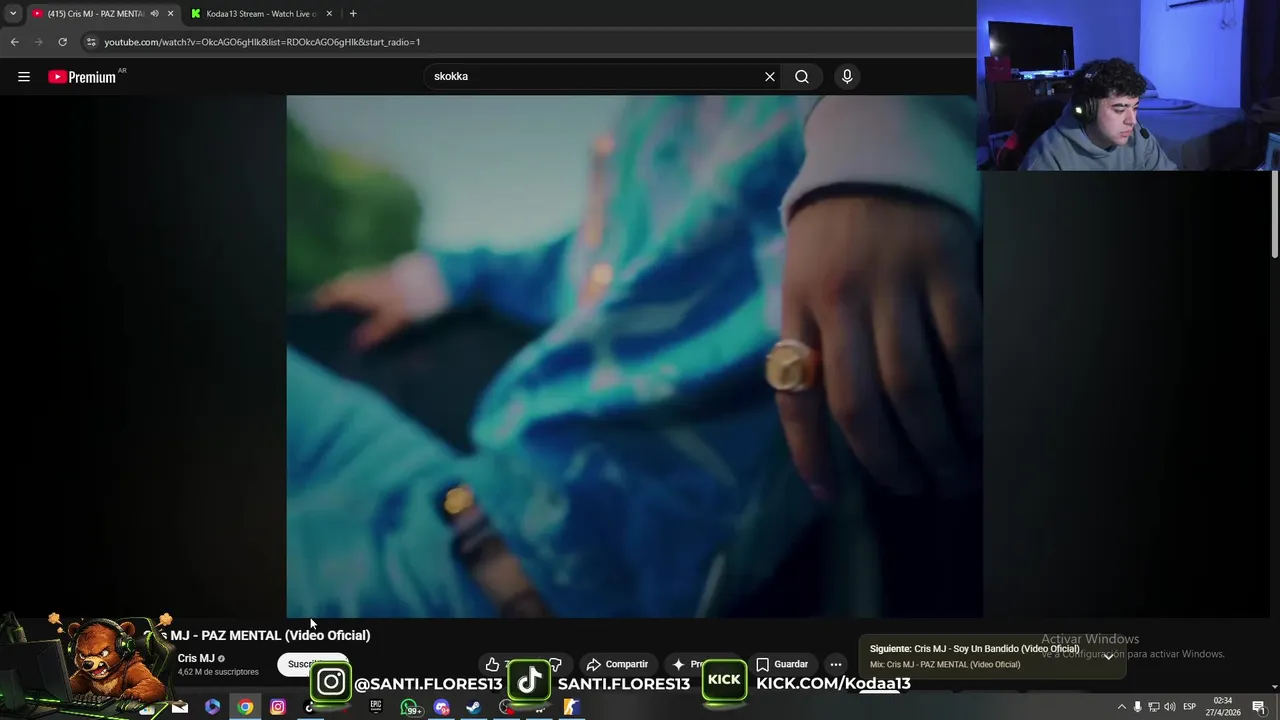Click the blurry video player frame

[634, 356]
